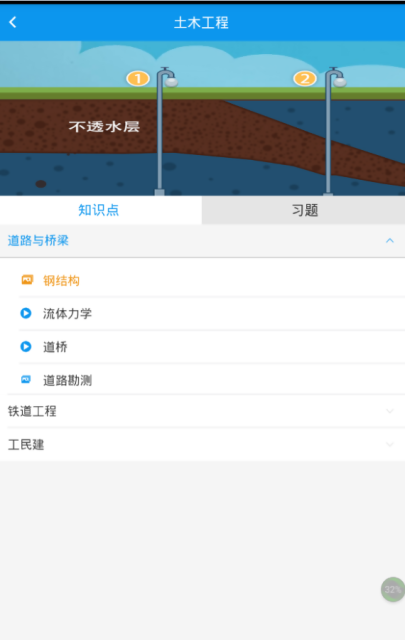Switch to the 习题 tab
The height and width of the screenshot is (640, 405).
coord(303,210)
